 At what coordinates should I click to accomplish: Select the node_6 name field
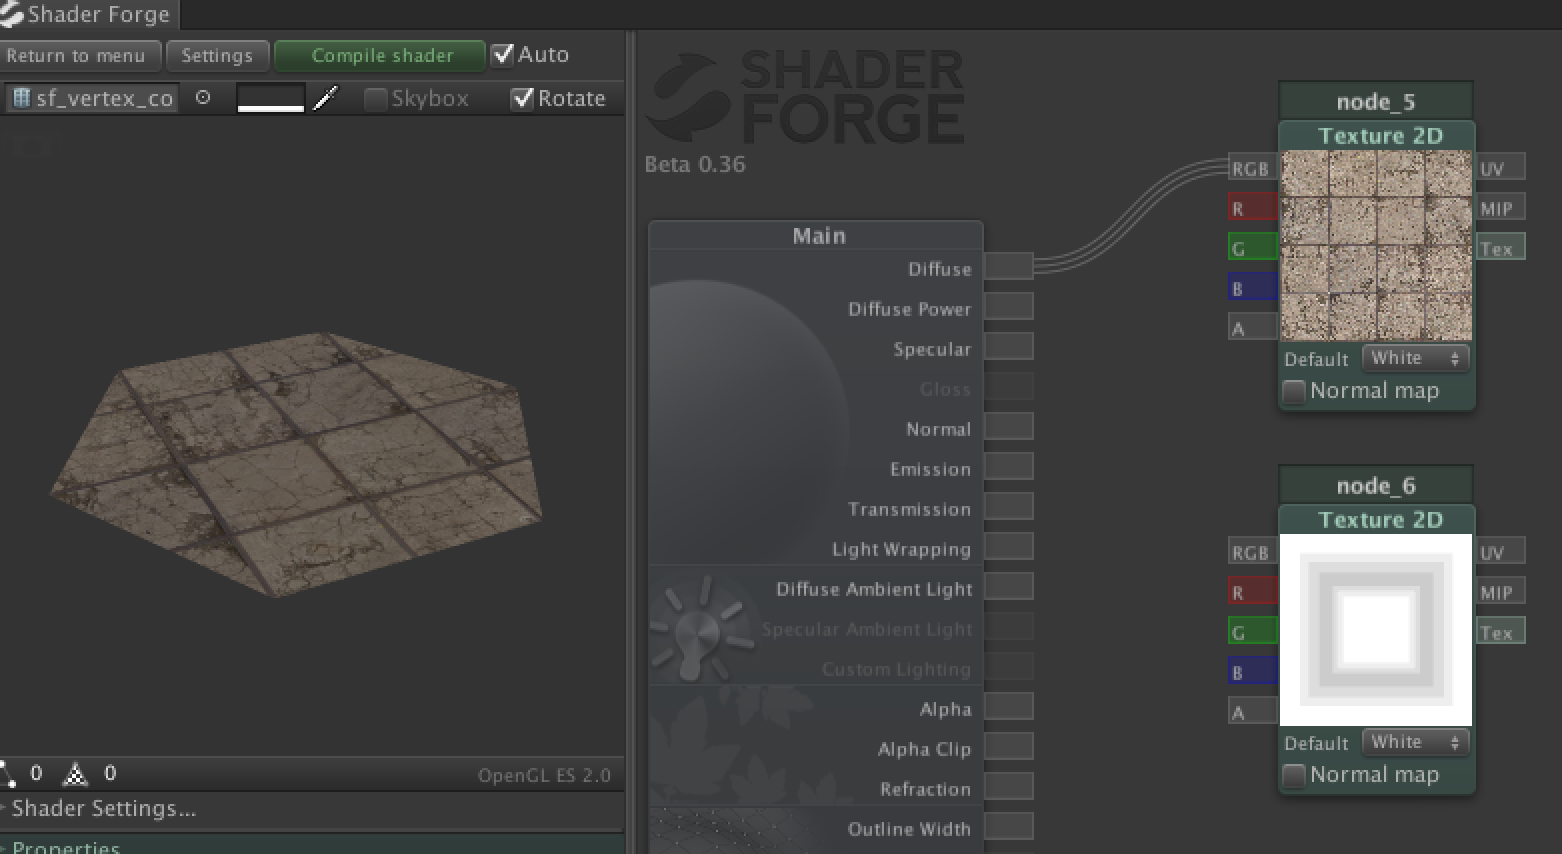1376,485
